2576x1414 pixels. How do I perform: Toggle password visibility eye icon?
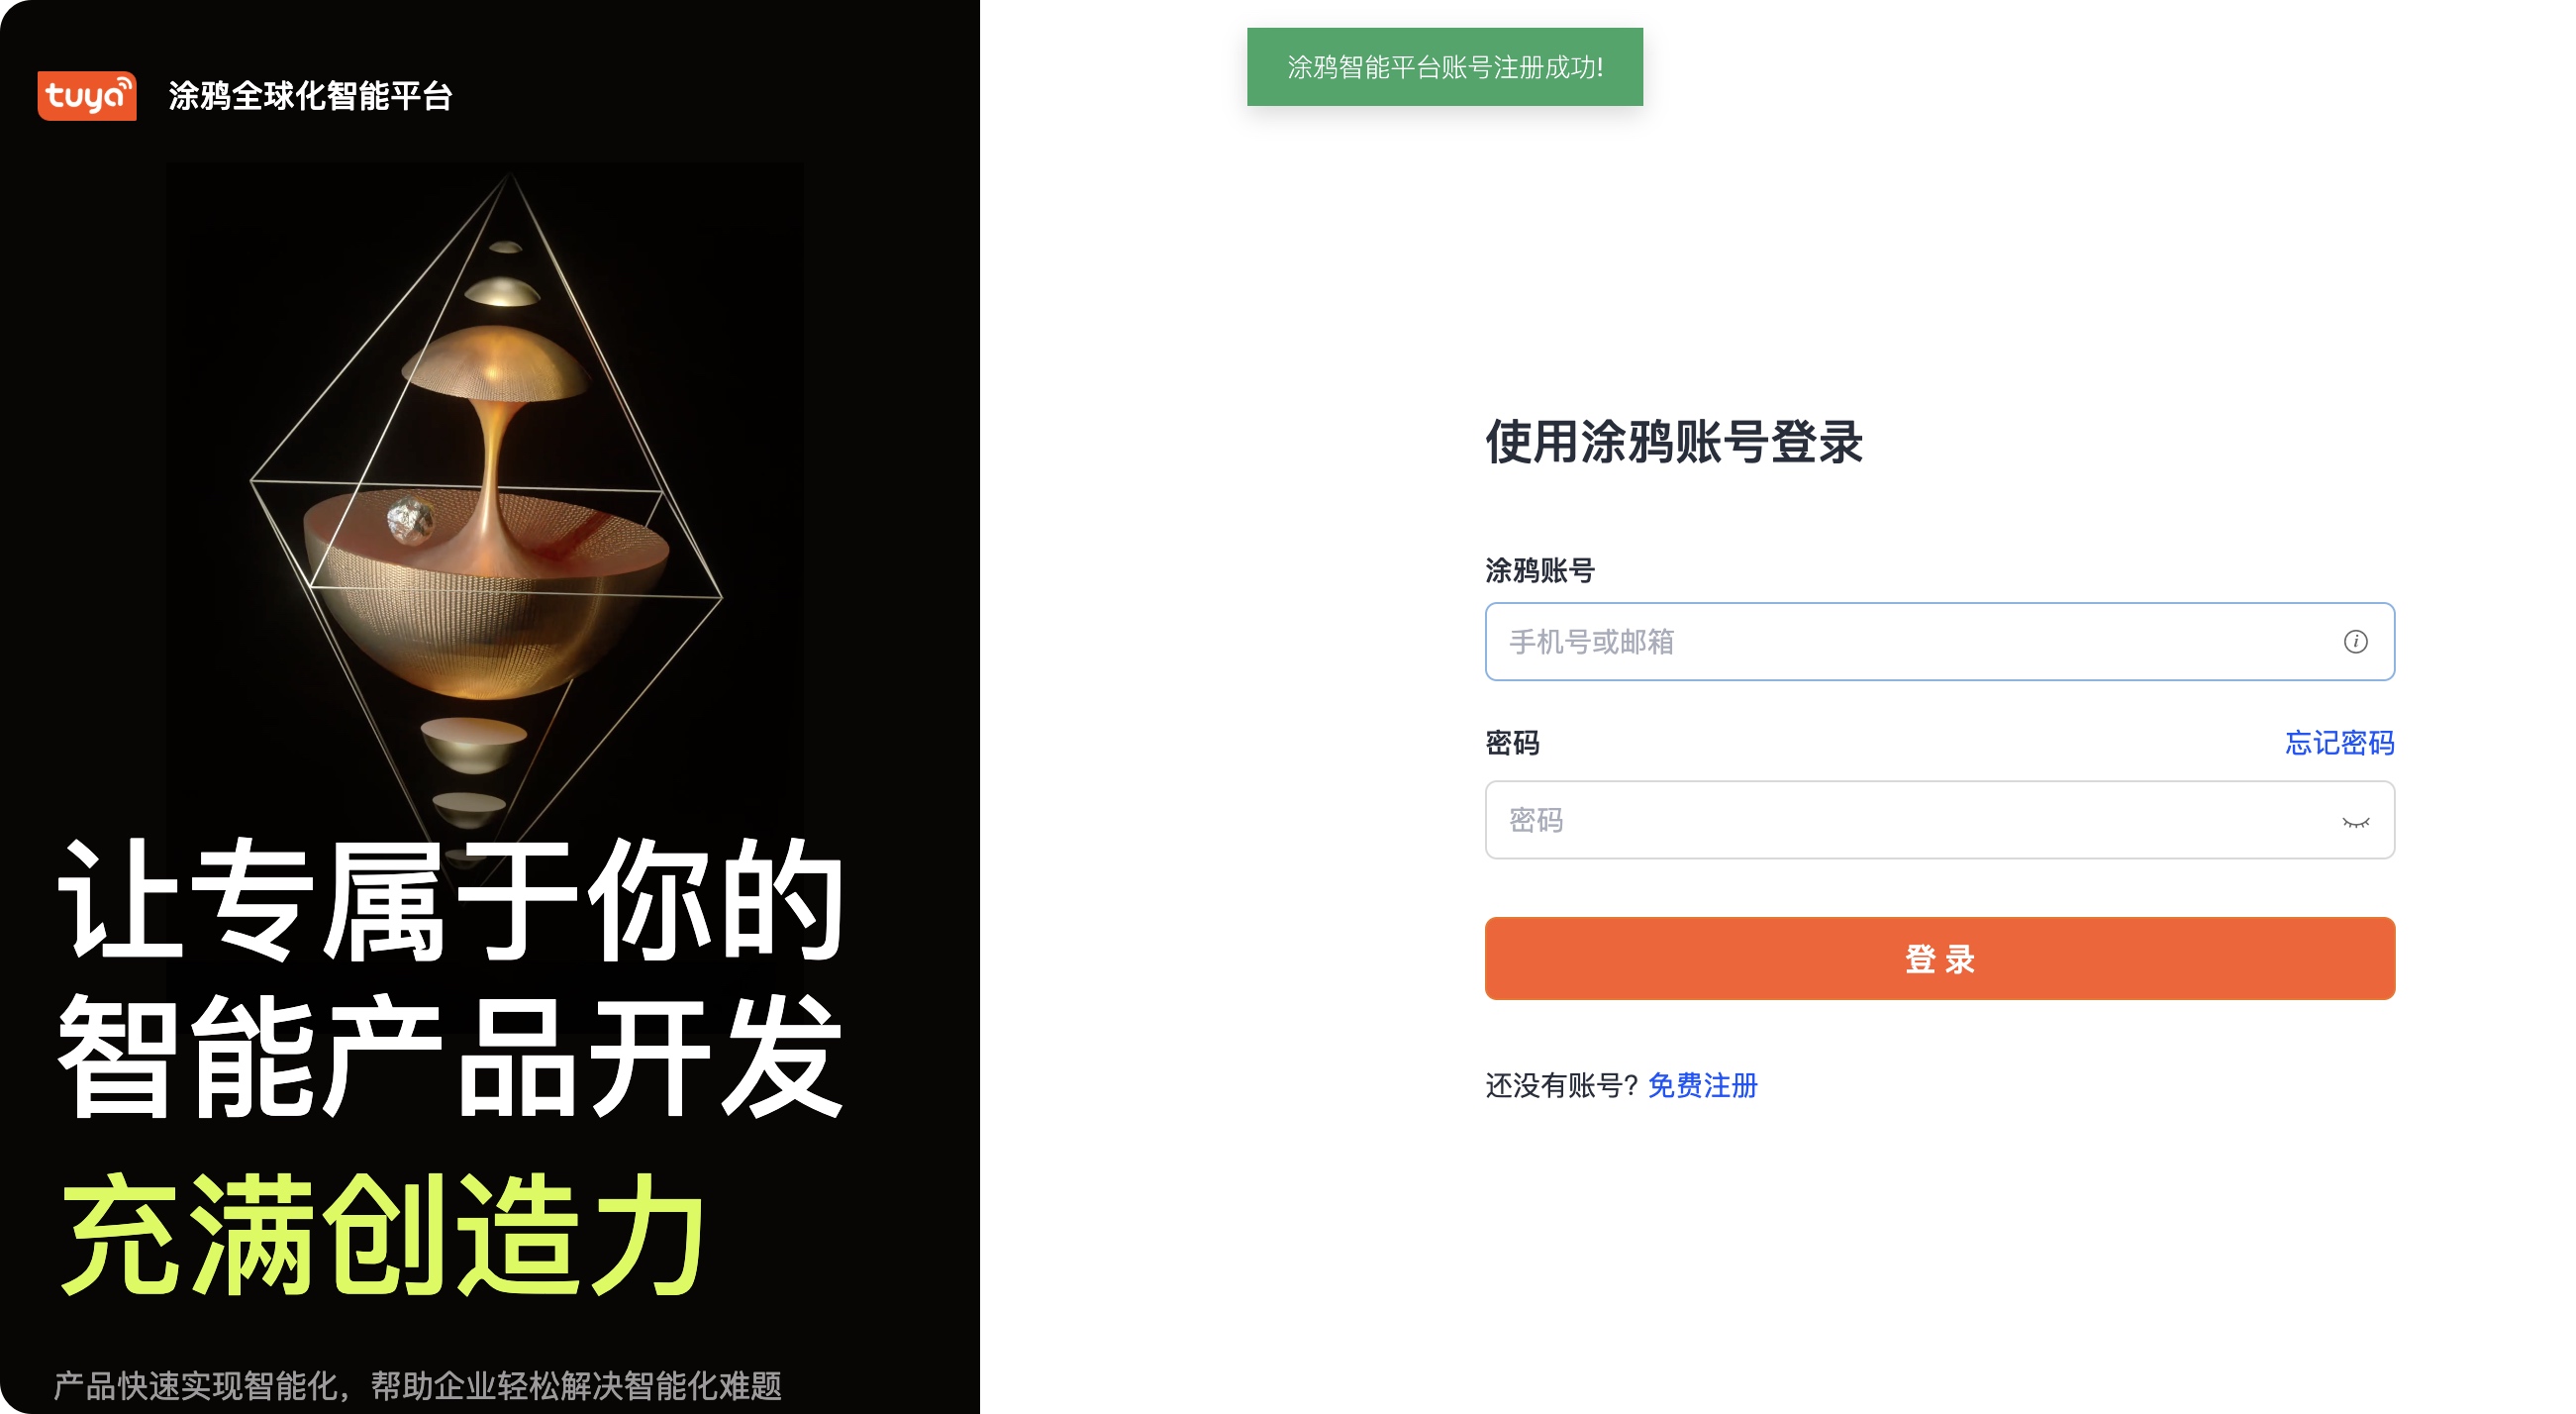pos(2355,821)
